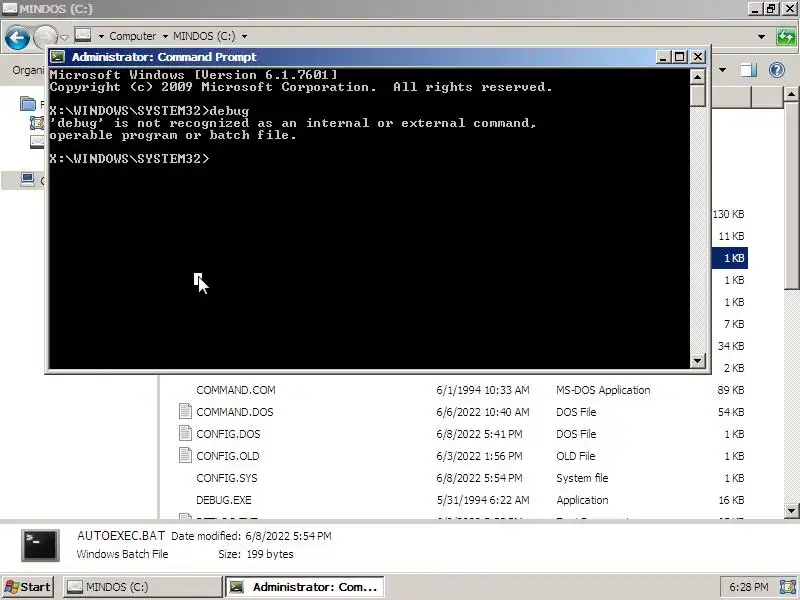Click the MINDOS (C:) window title icon
Image resolution: width=800 pixels, height=600 pixels.
click(x=9, y=8)
